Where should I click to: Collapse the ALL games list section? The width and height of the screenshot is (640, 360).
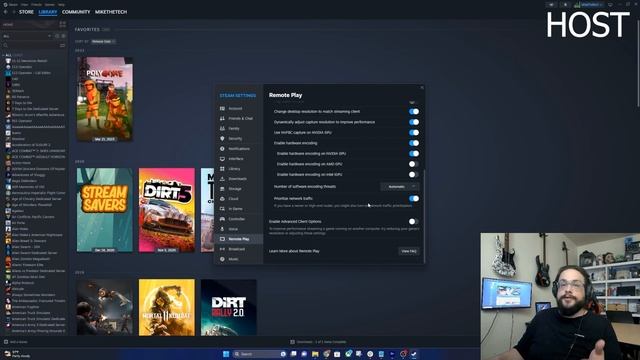pos(3,55)
